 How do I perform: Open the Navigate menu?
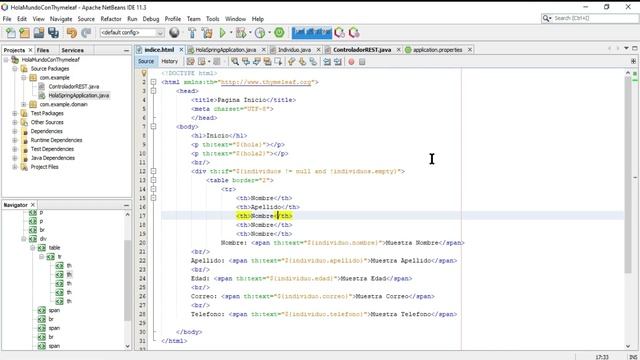pos(61,19)
